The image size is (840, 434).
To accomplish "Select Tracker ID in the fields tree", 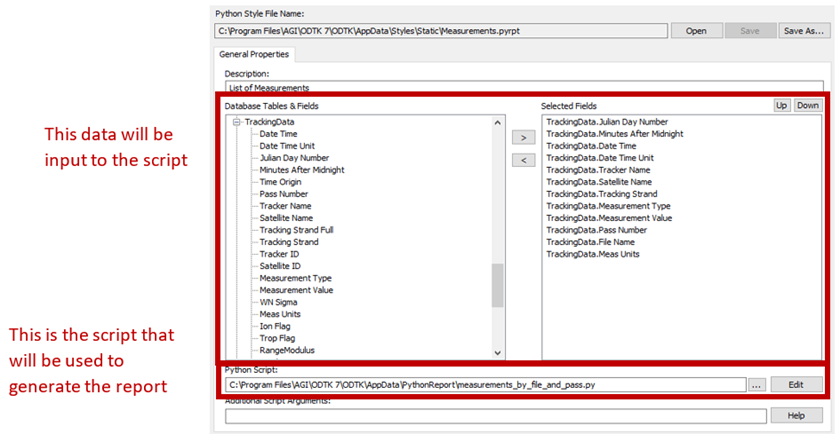I will tap(279, 254).
